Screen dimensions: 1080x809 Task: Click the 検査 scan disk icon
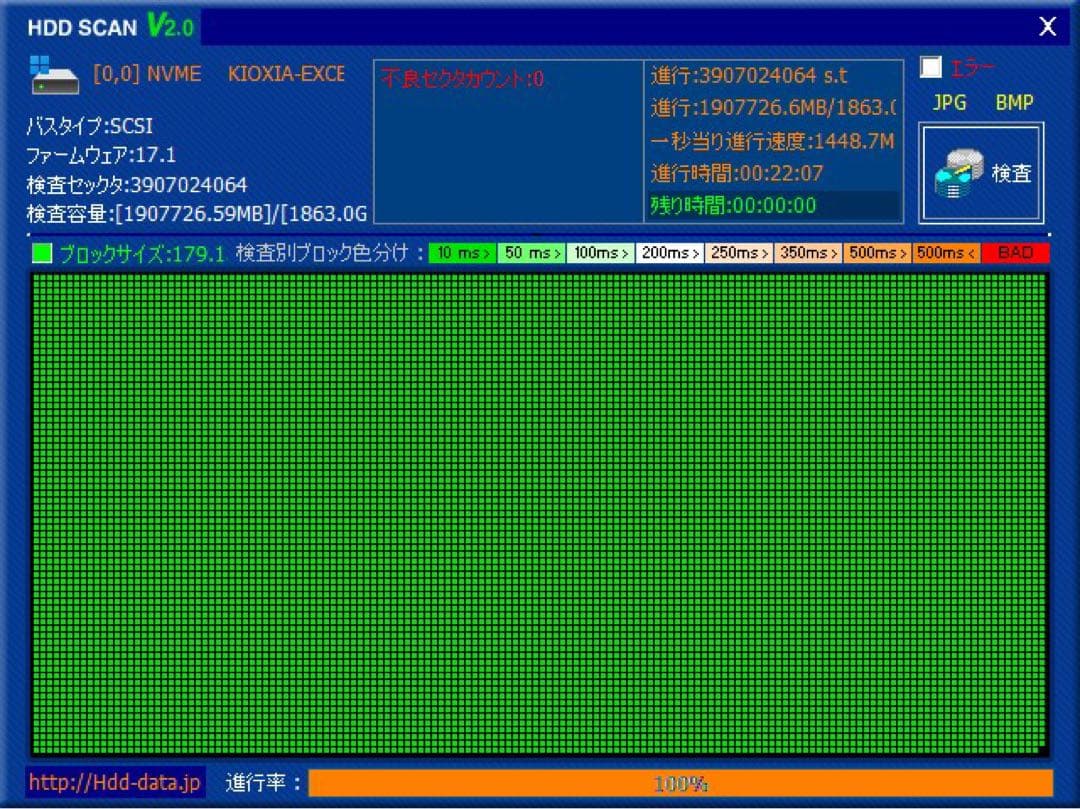981,172
